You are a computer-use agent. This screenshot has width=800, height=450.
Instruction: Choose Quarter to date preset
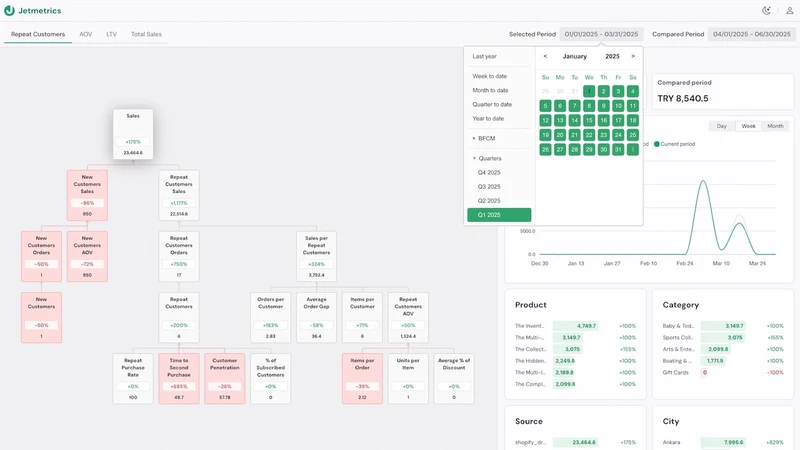tap(492, 104)
